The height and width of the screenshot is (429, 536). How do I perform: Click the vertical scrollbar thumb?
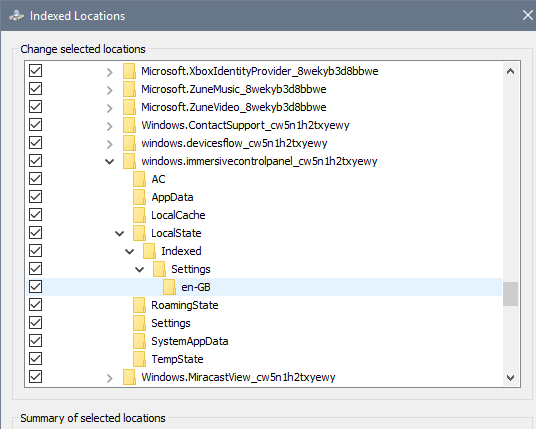click(510, 294)
